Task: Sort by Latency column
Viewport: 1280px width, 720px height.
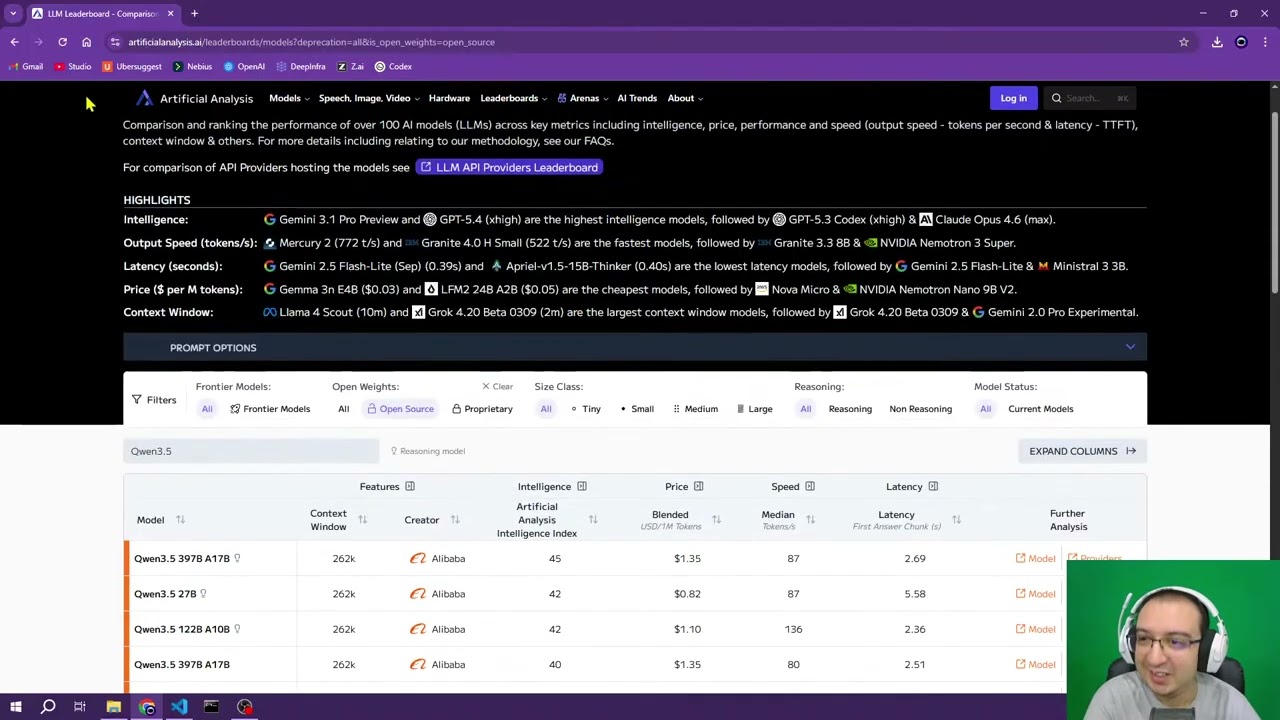Action: click(956, 520)
